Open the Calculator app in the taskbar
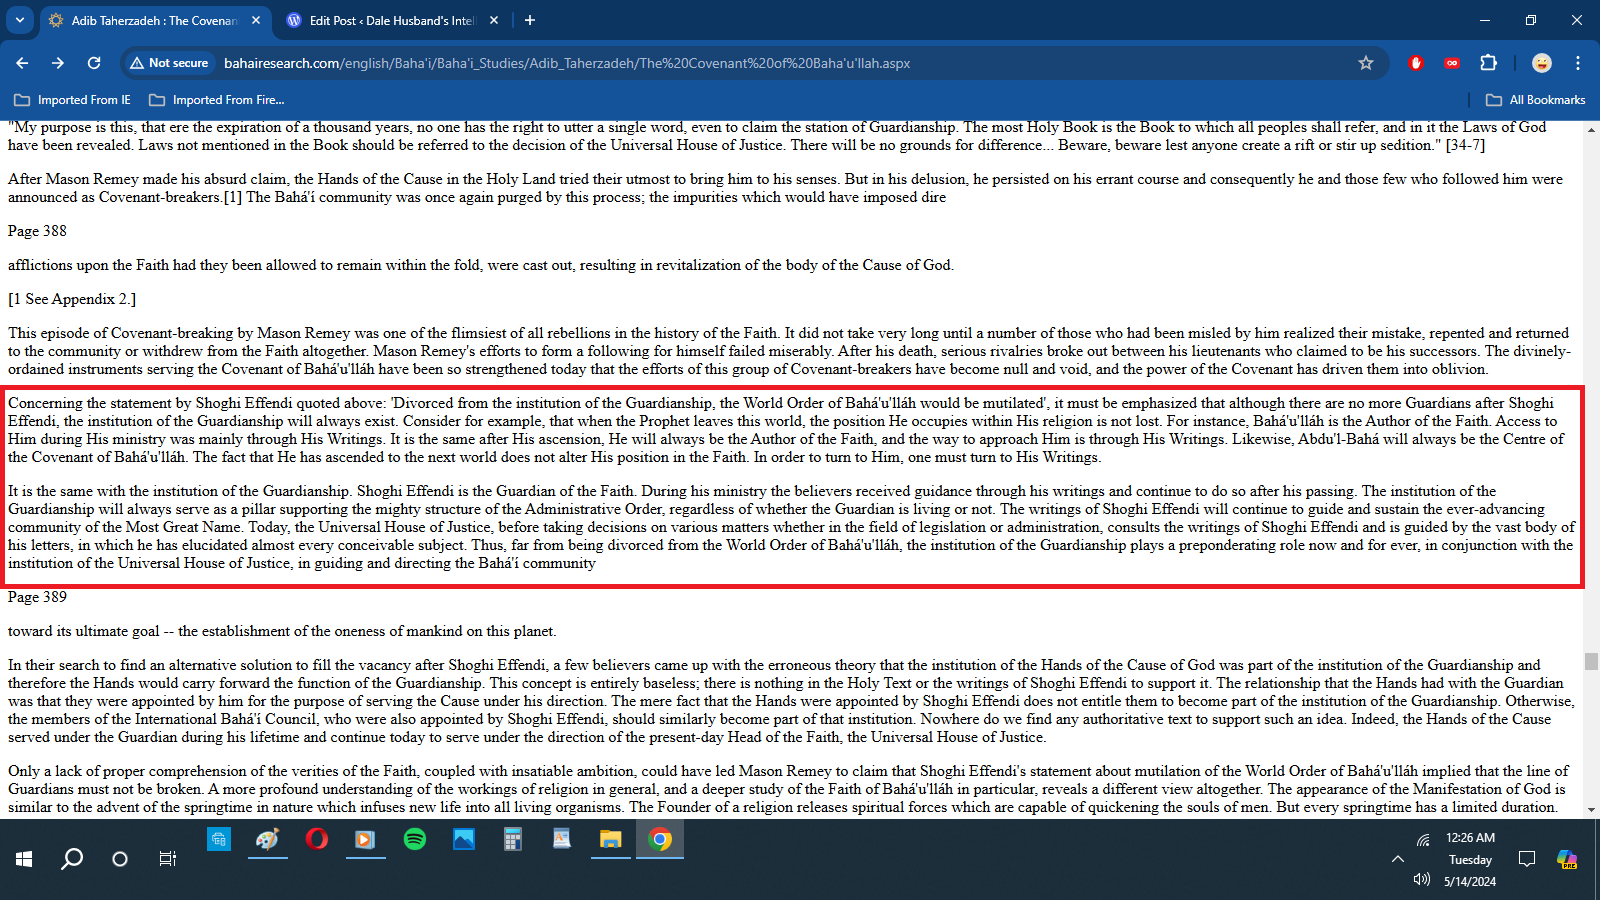The height and width of the screenshot is (900, 1600). [512, 840]
